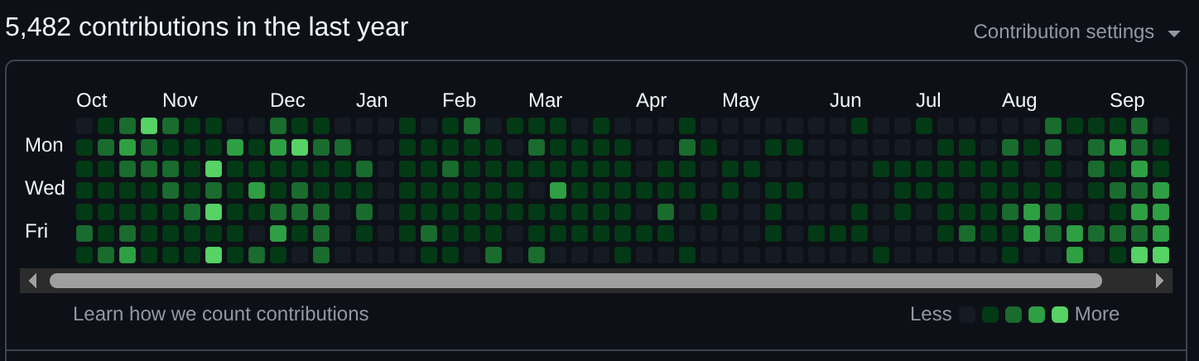Click the Fri weekday label
Image resolution: width=1199 pixels, height=361 pixels.
pos(37,231)
